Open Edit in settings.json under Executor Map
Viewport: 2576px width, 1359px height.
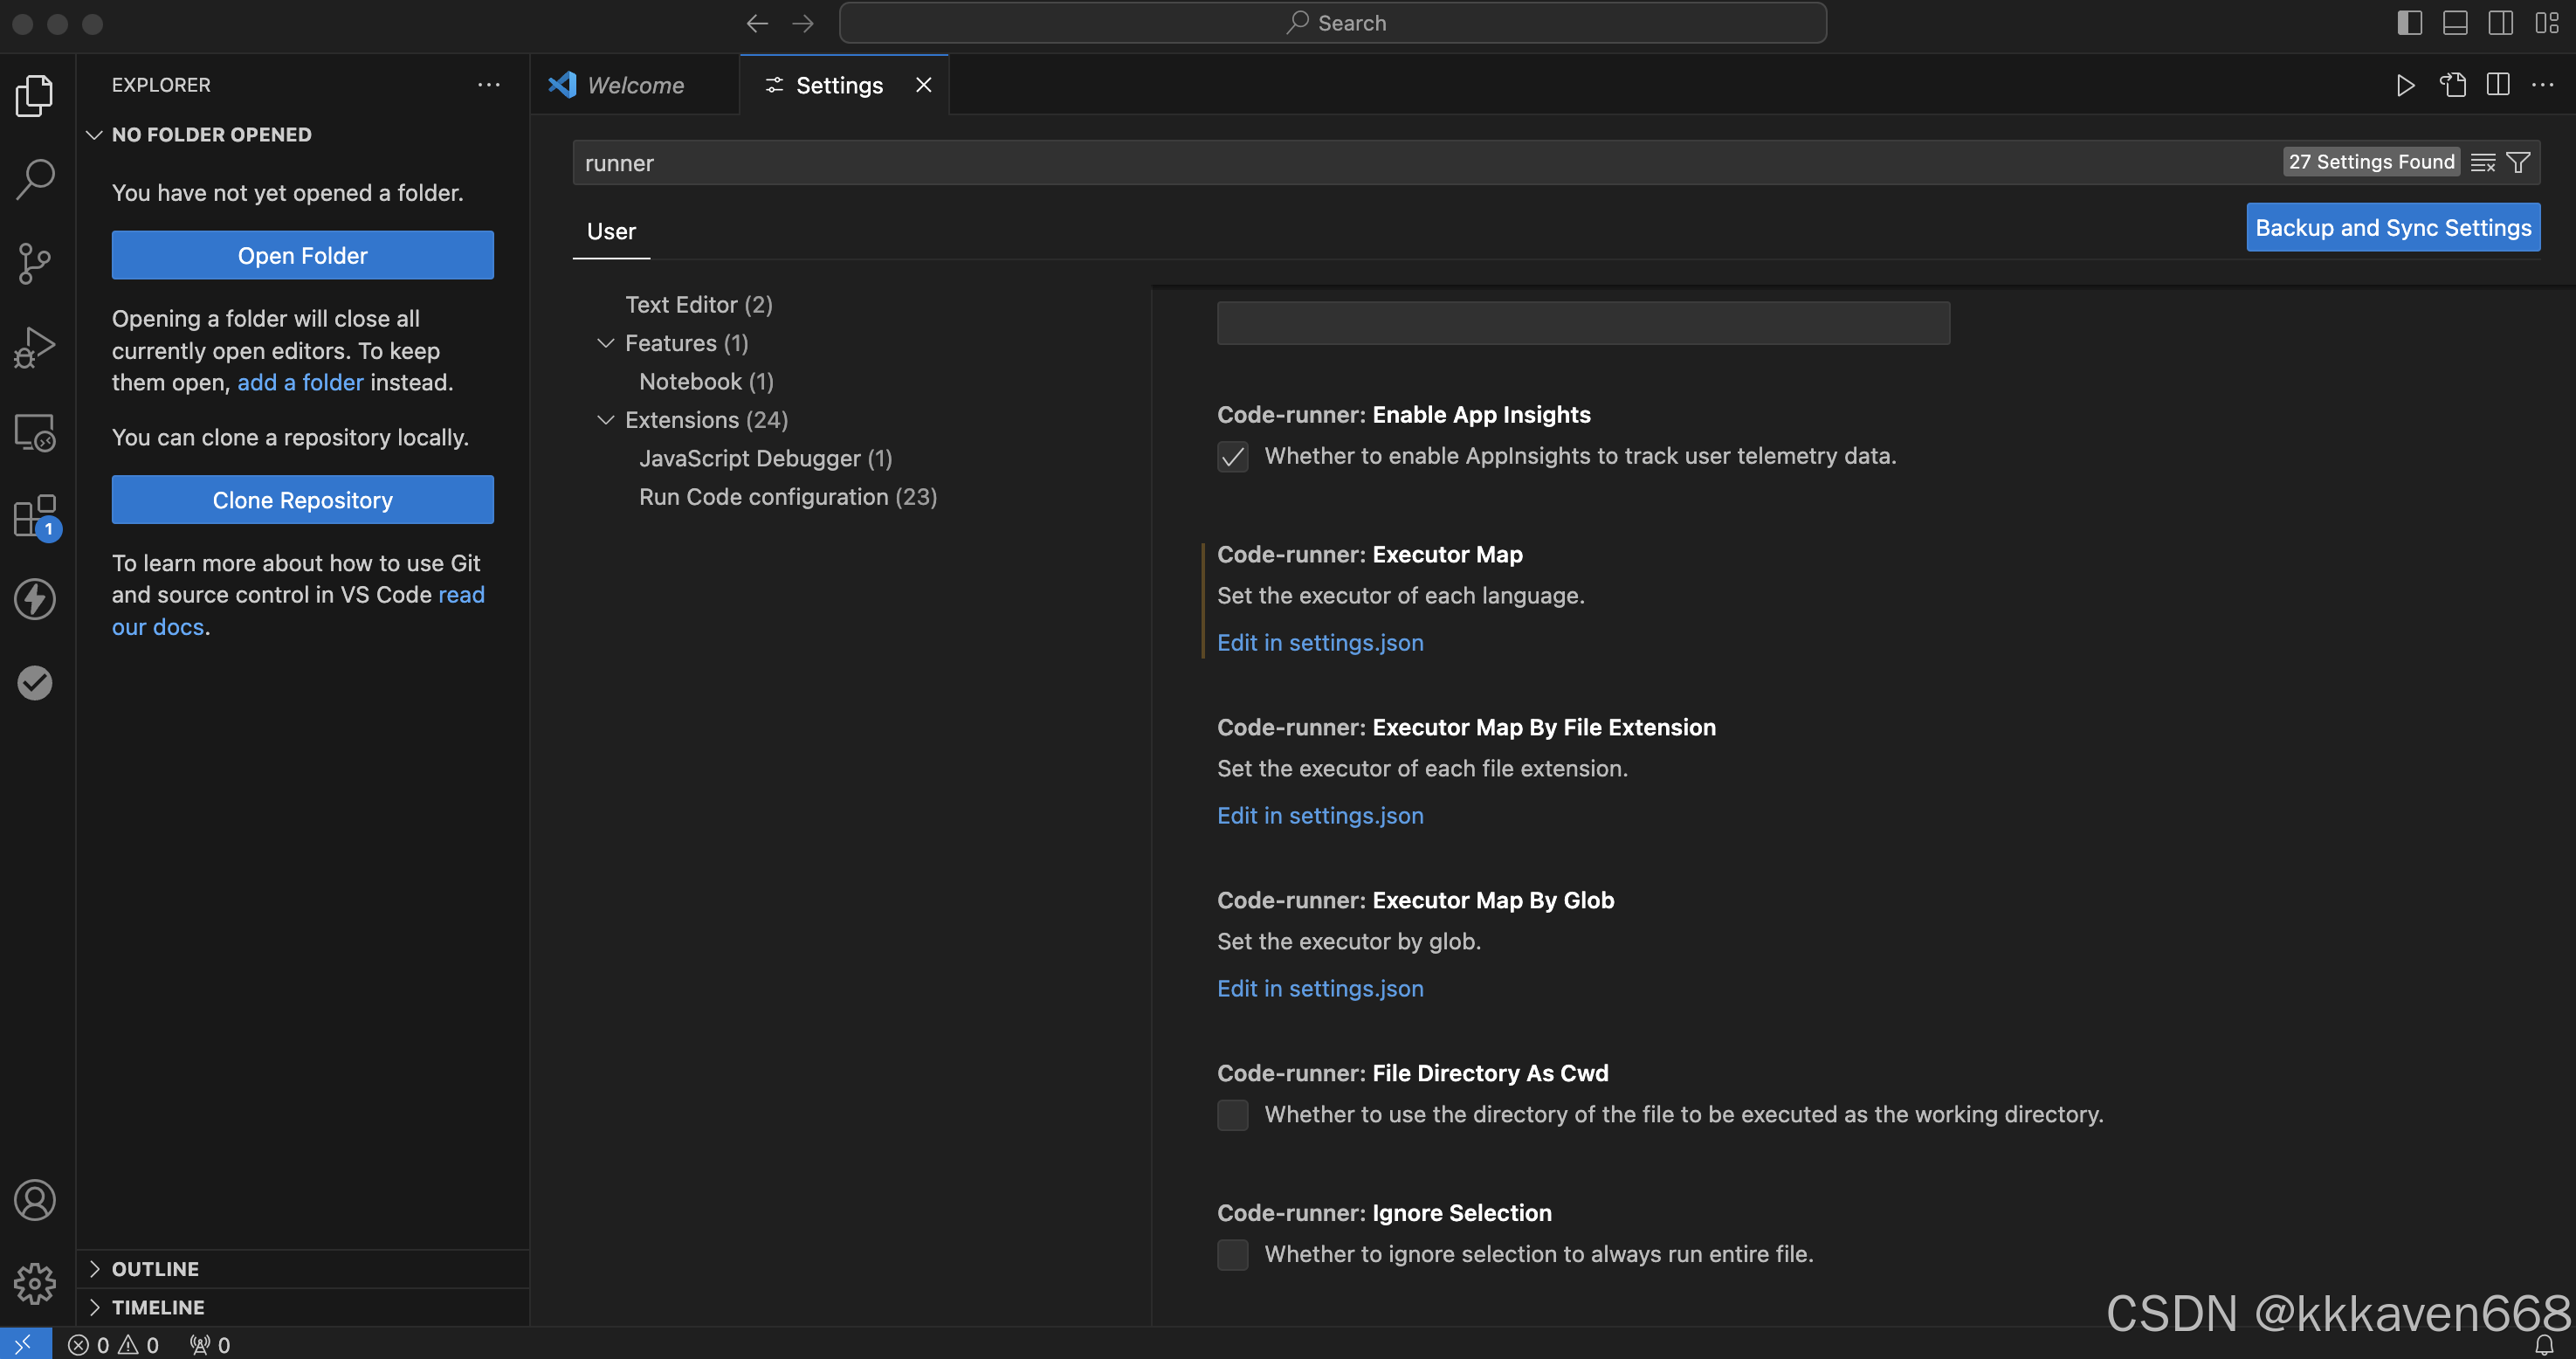click(1320, 642)
